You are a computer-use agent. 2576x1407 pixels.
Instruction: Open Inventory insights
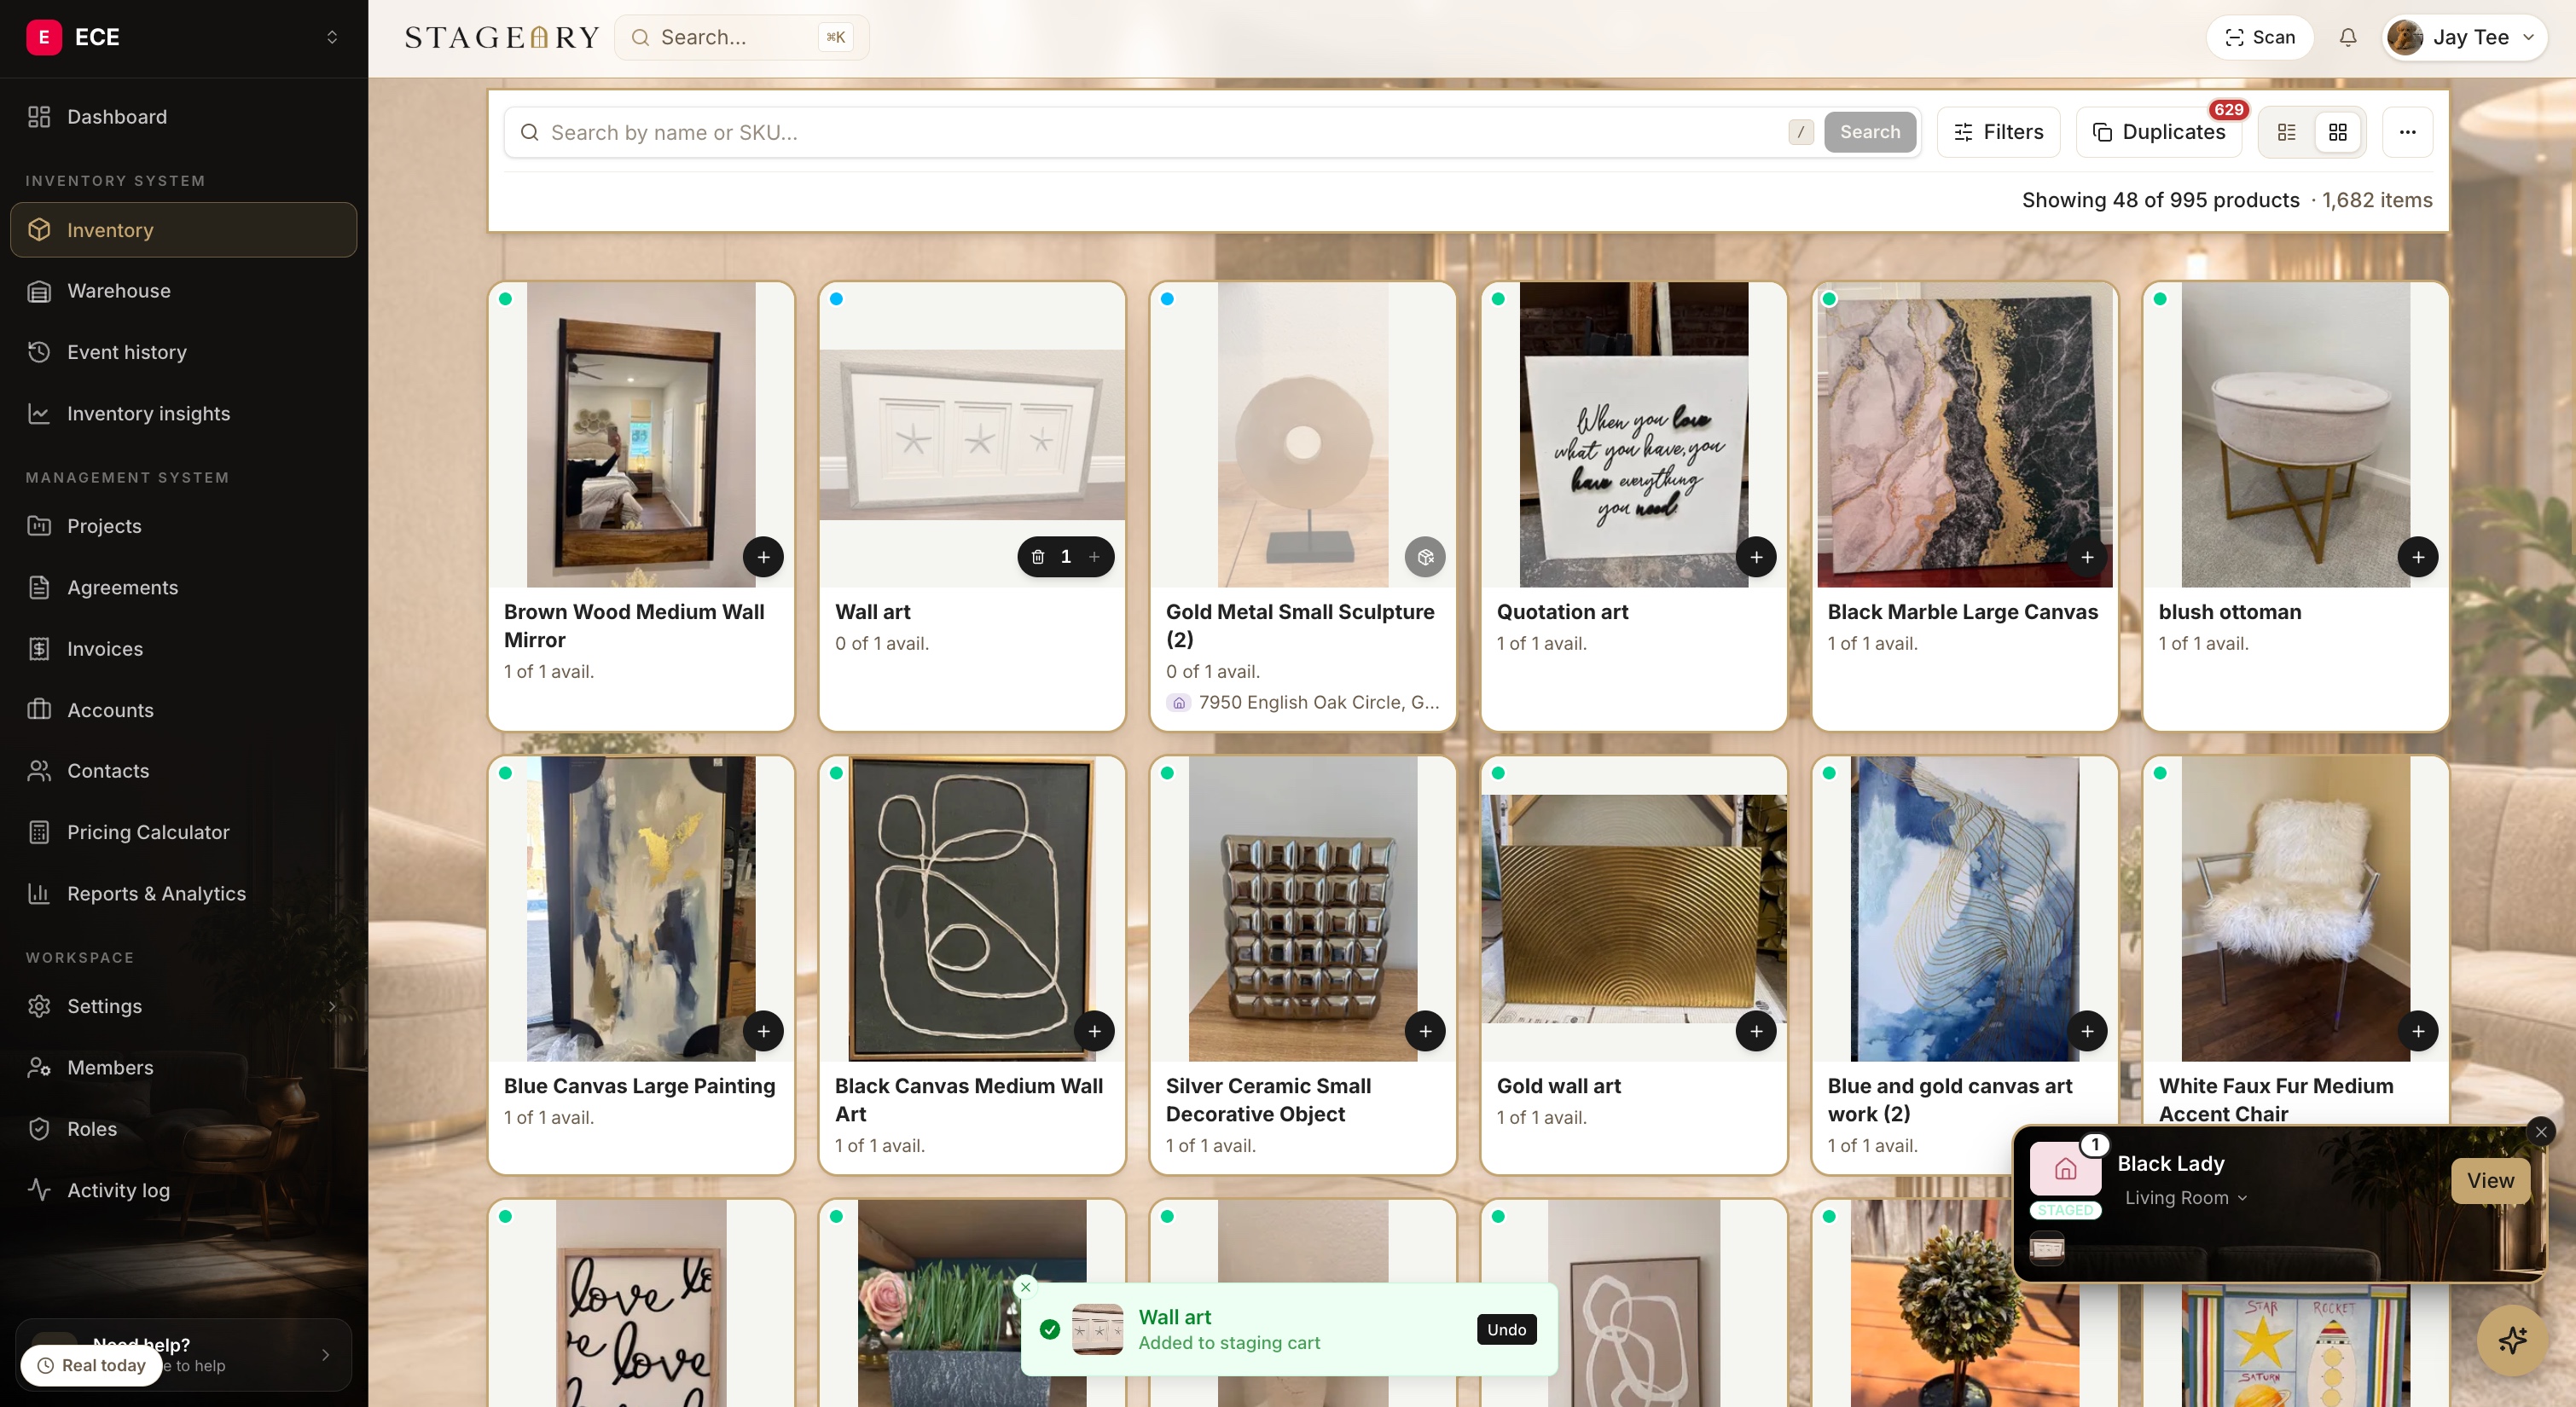tap(184, 413)
